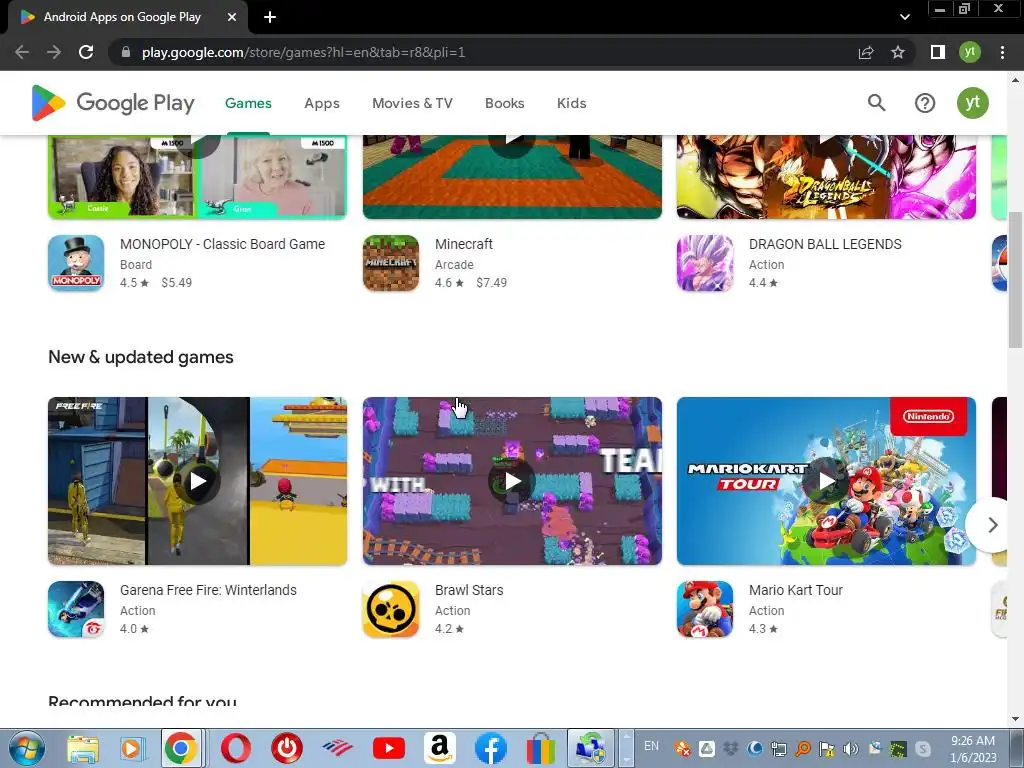Expand the Chrome tab search chevron

[904, 17]
